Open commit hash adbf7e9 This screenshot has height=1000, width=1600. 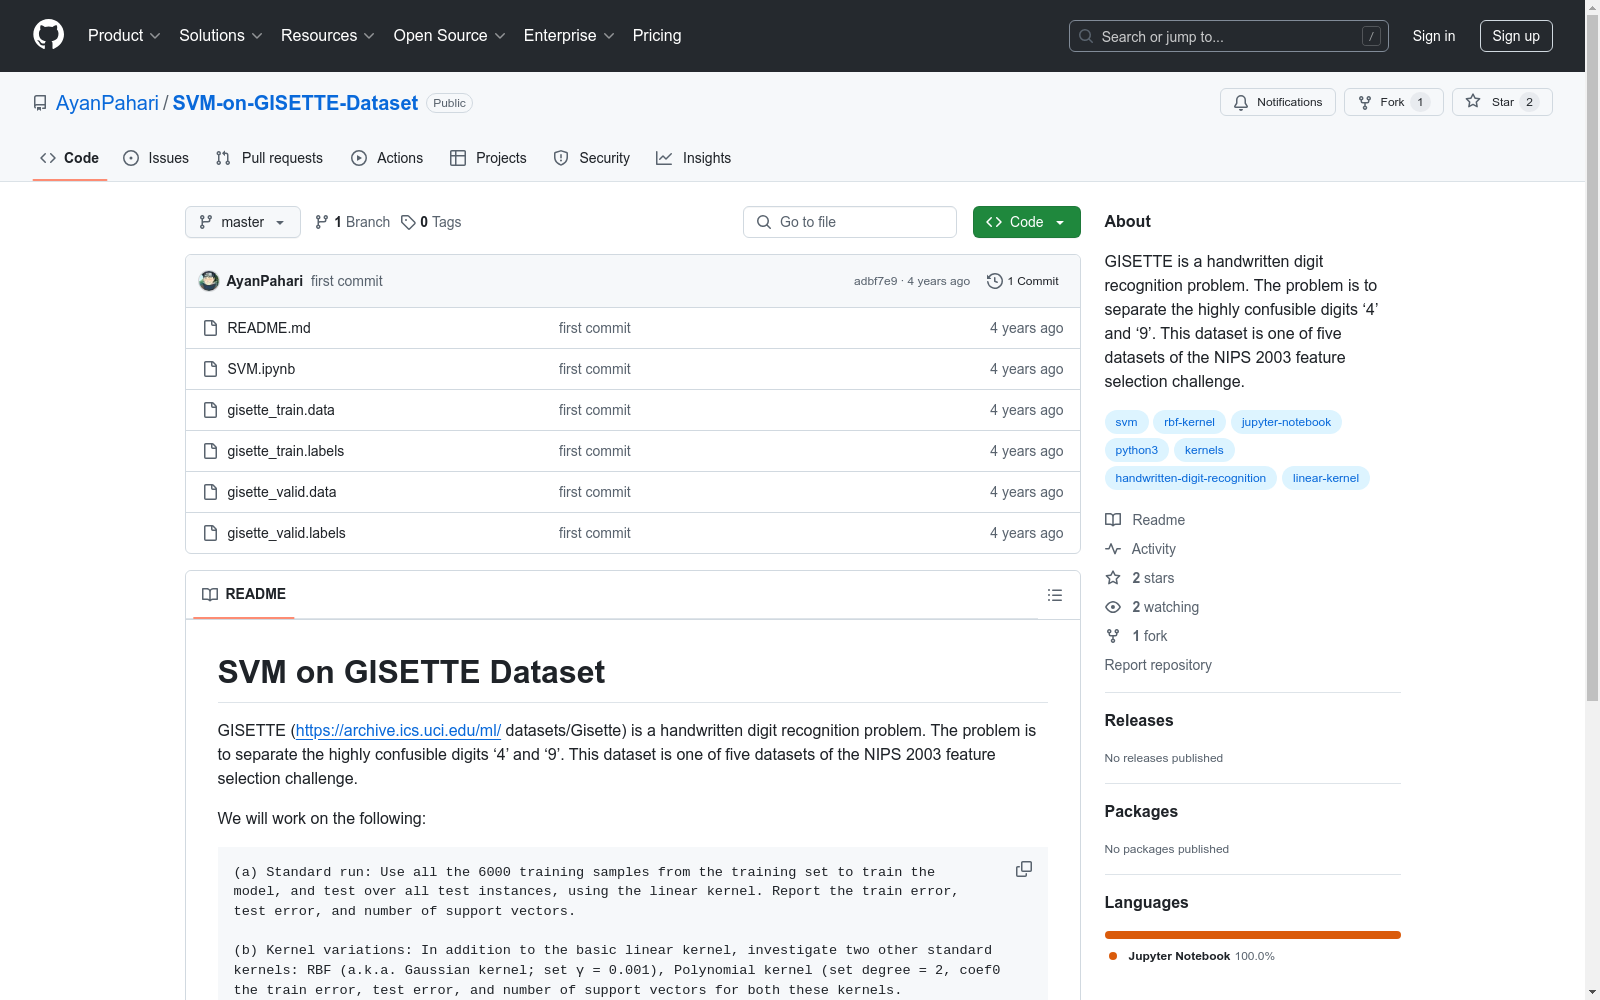pos(875,281)
